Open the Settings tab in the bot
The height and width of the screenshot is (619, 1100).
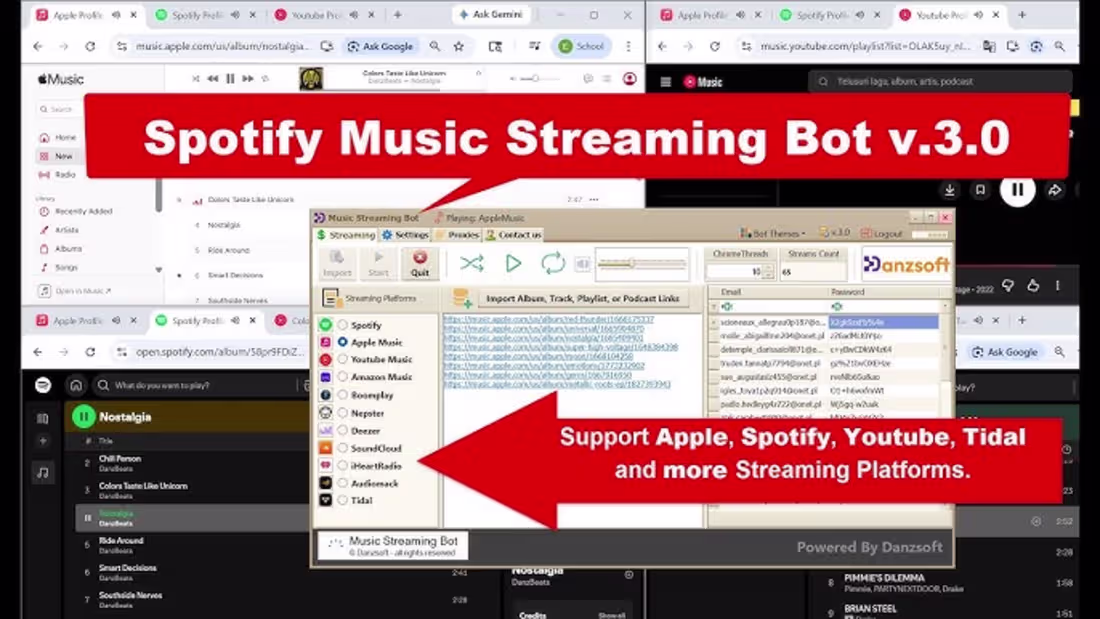point(405,234)
